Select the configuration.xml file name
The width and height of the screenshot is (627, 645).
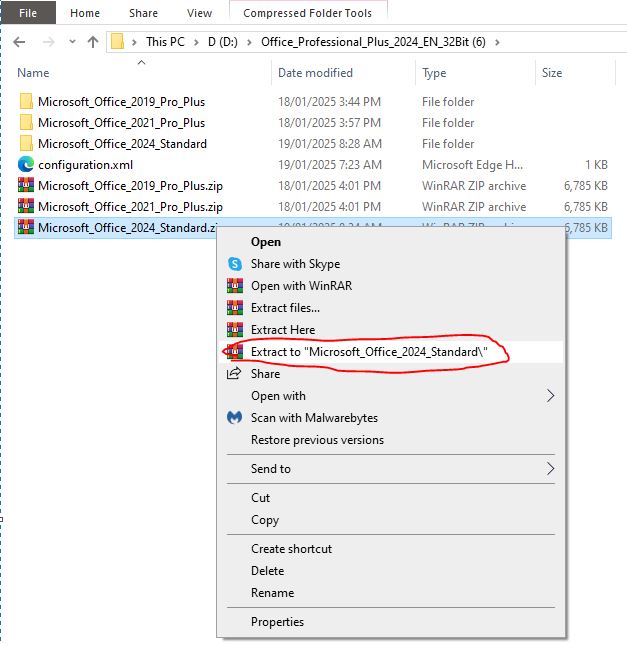point(86,165)
